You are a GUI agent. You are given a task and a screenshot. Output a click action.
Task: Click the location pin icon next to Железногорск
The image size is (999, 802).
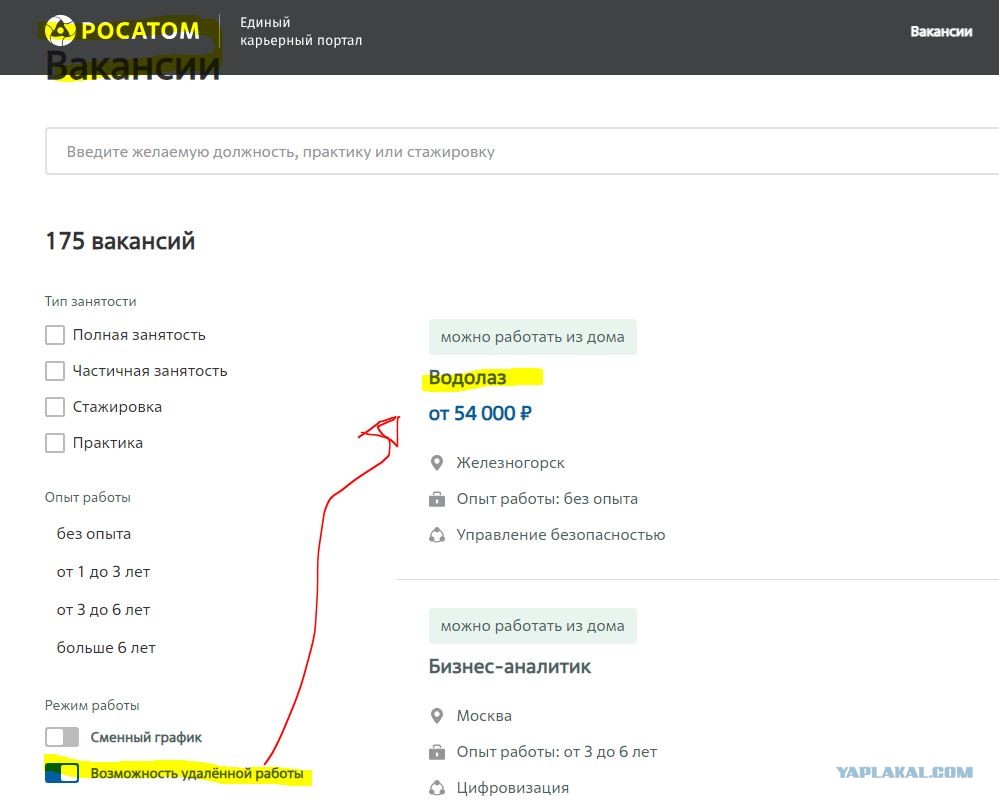point(437,463)
